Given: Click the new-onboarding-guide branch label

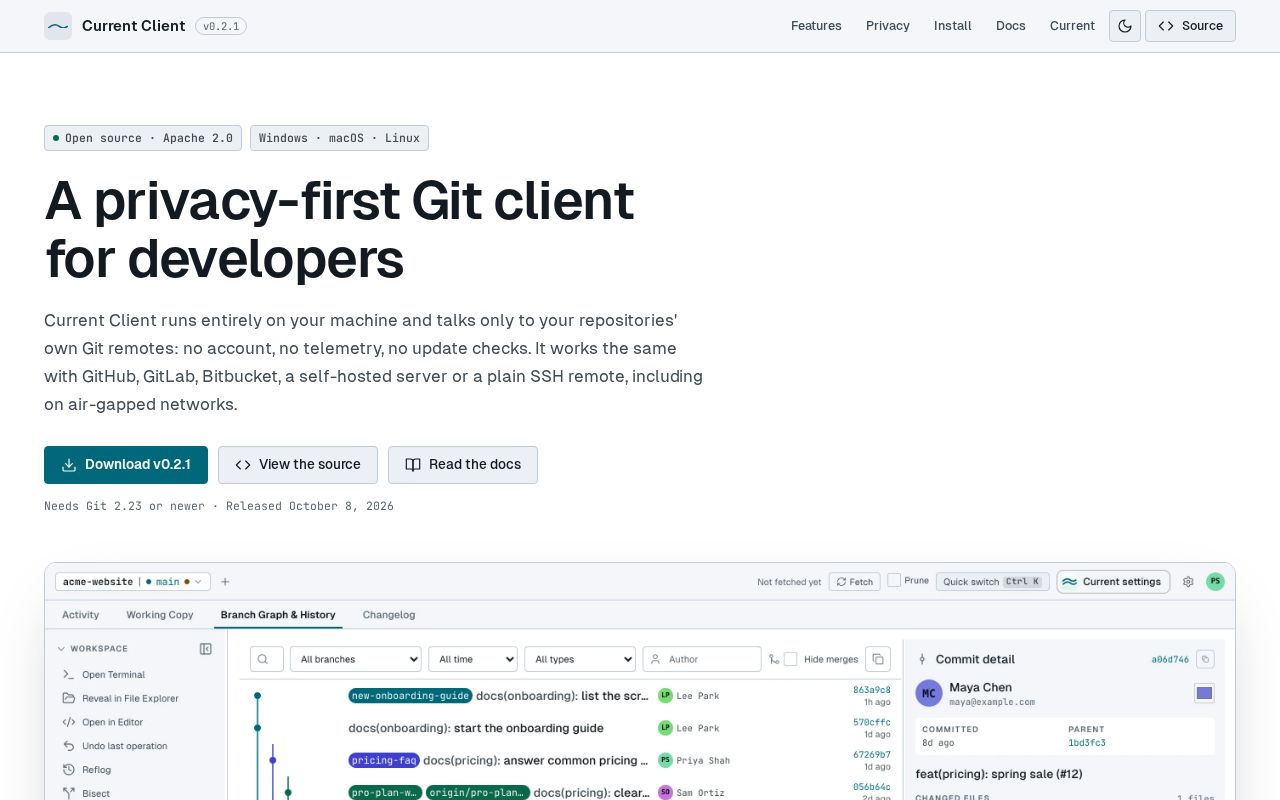Looking at the screenshot, I should [410, 696].
